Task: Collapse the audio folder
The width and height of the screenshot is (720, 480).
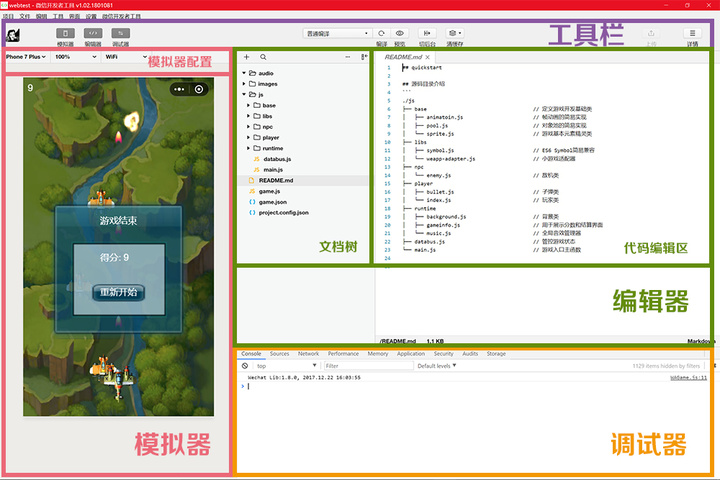Action: click(x=244, y=73)
